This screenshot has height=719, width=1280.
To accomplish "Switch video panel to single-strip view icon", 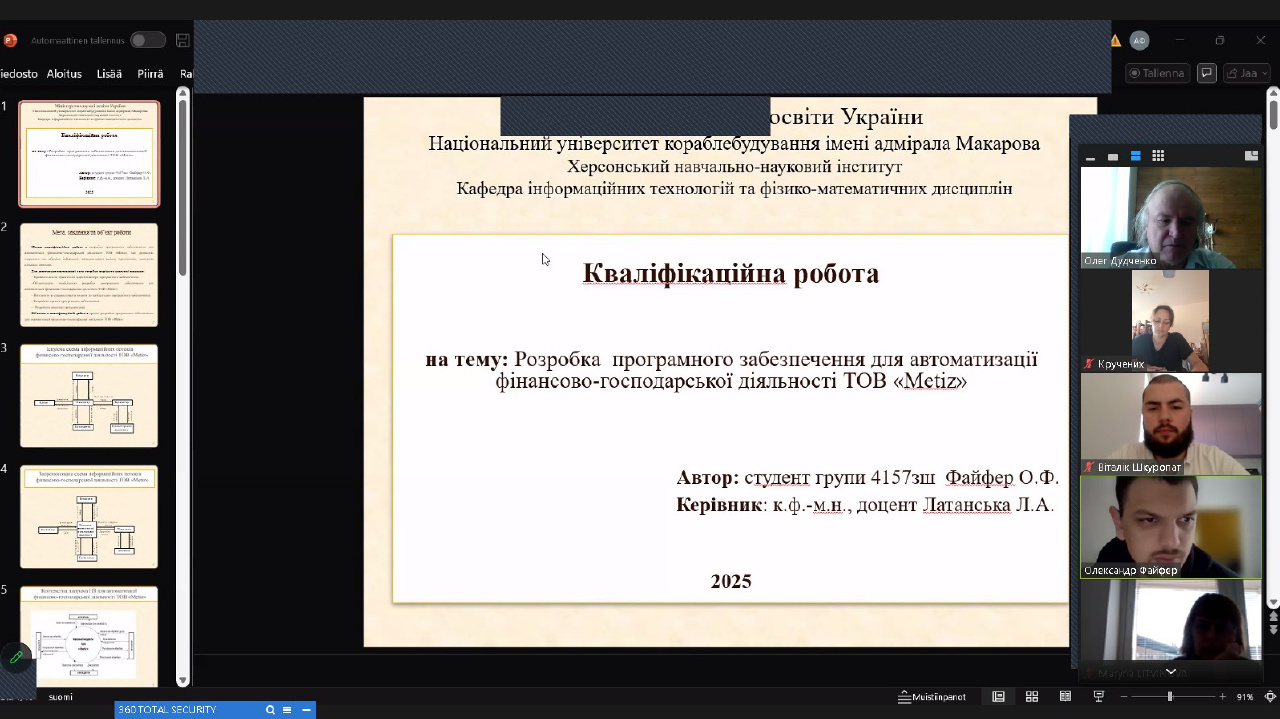I will pyautogui.click(x=1113, y=157).
